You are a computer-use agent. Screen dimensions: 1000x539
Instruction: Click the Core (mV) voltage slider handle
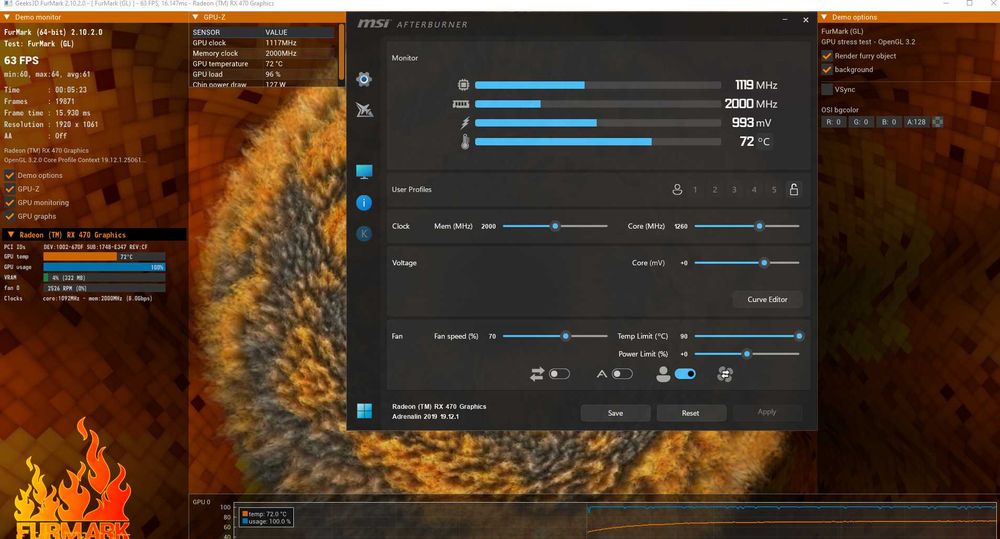coord(763,263)
